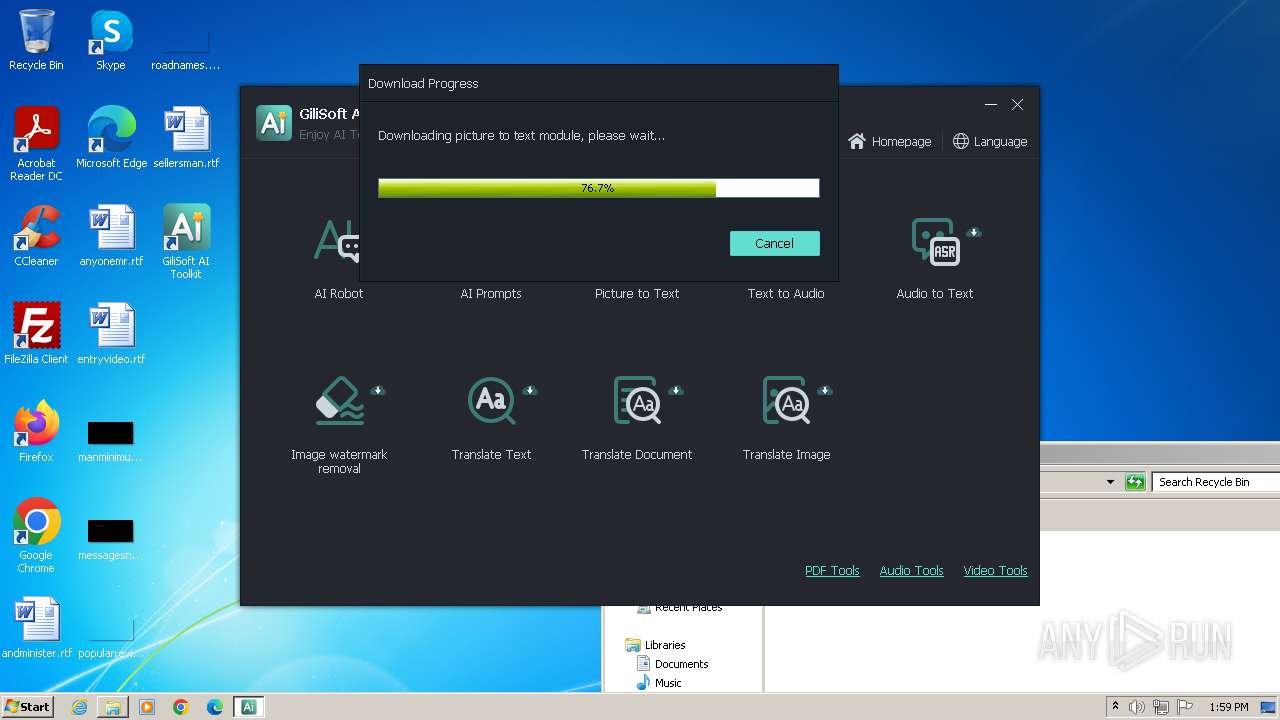
Task: Open the anyonemr.rtf desktop file
Action: pyautogui.click(x=111, y=236)
